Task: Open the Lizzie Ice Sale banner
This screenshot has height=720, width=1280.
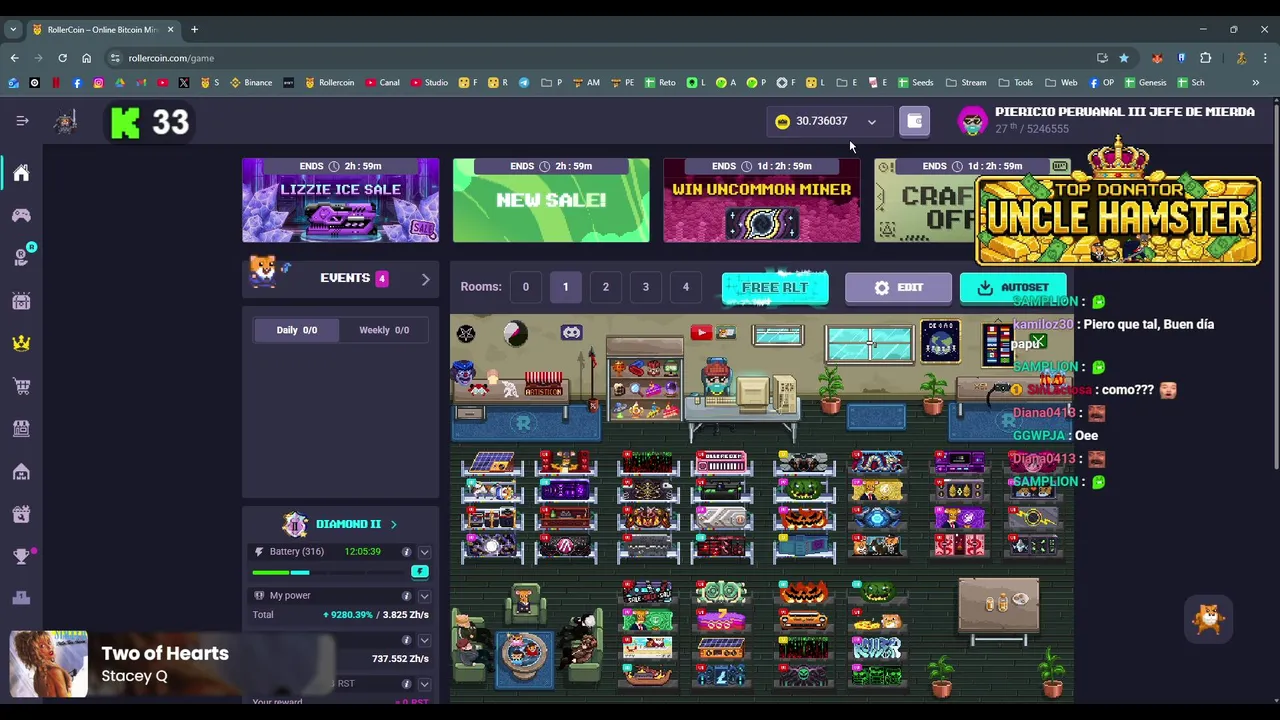Action: 340,200
